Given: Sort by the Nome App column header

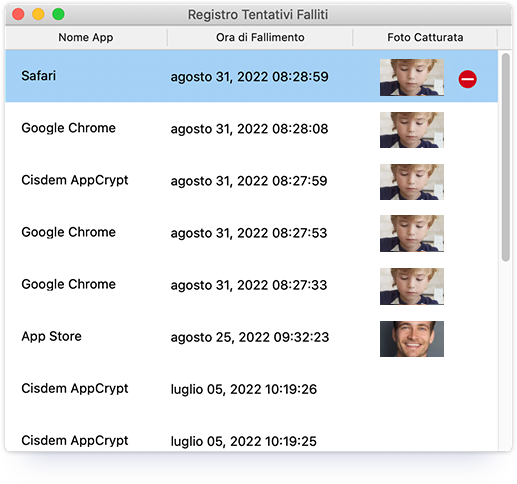Looking at the screenshot, I should [x=86, y=37].
